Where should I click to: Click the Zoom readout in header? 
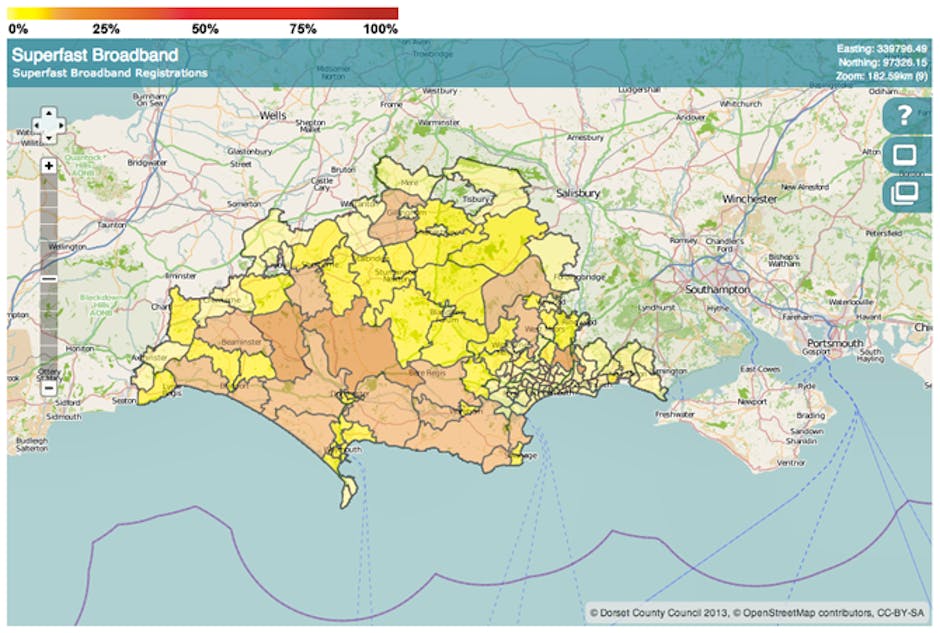pos(886,77)
